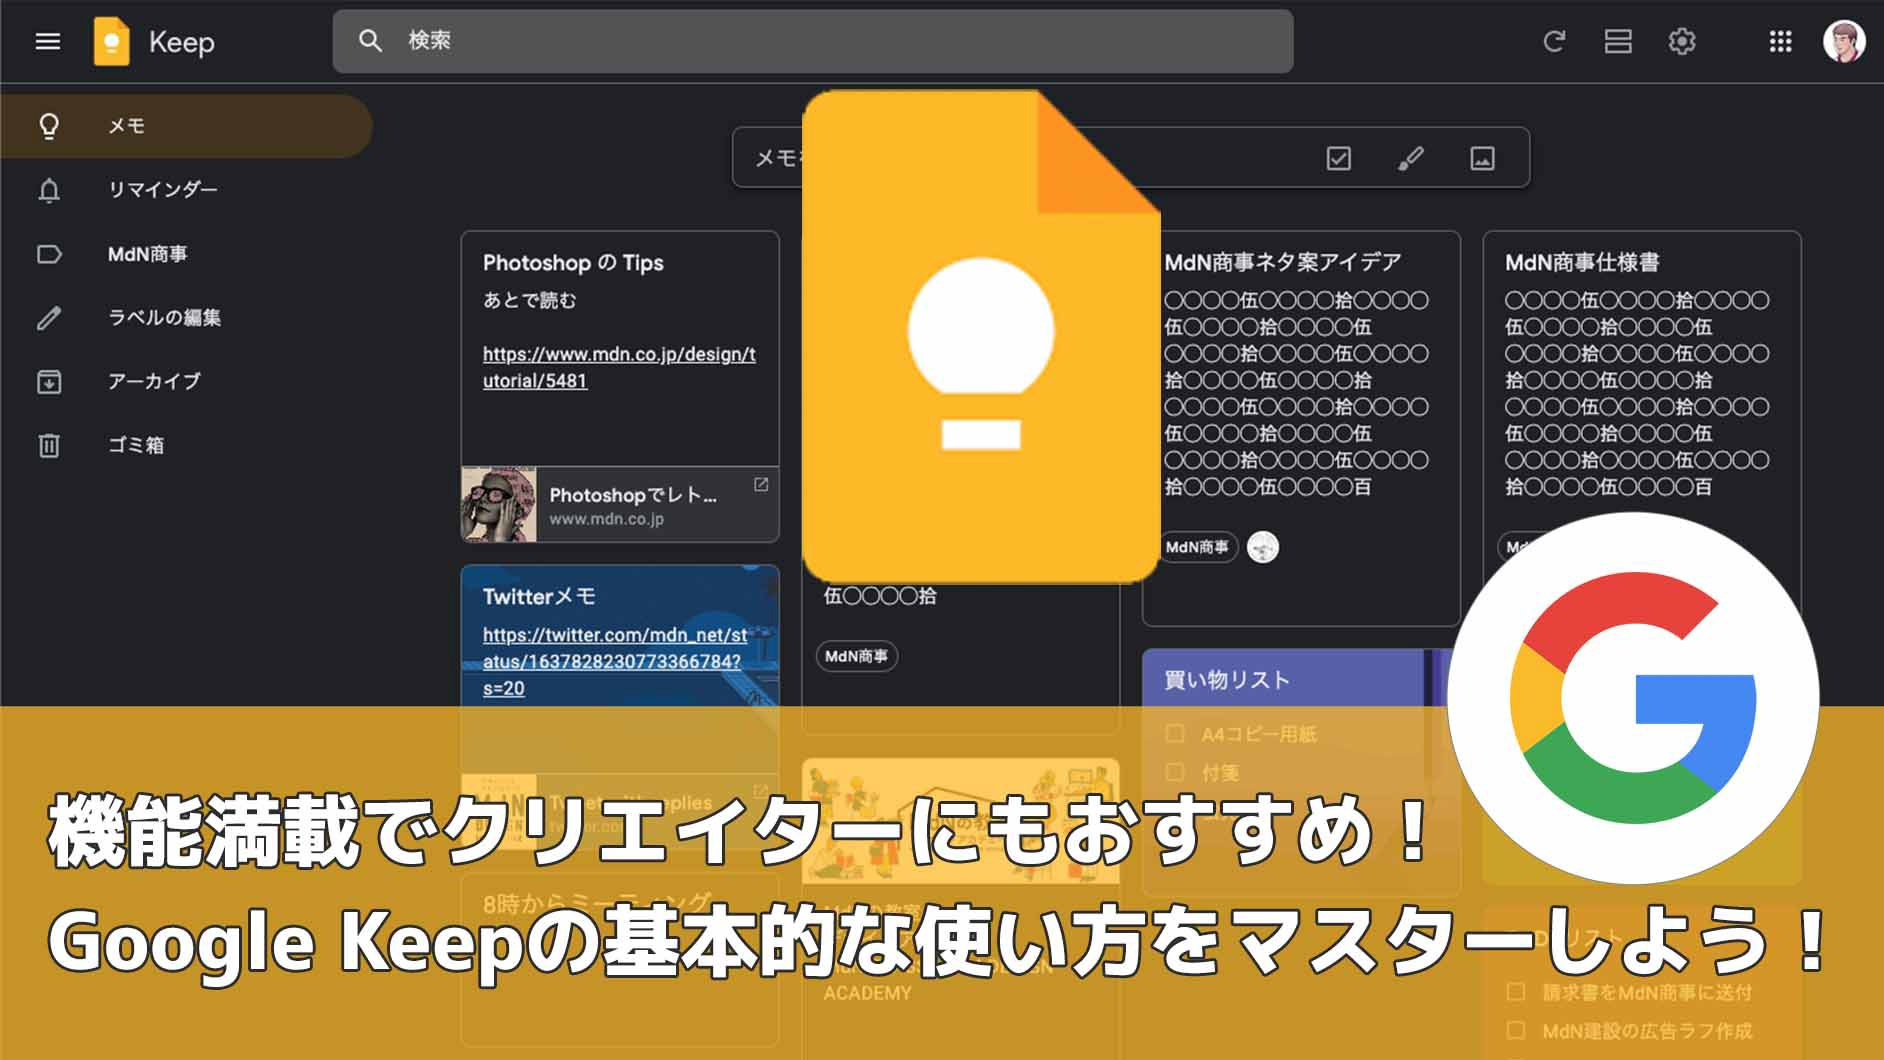This screenshot has height=1060, width=1884.
Task: Check the A4コピー用紙 checkbox
Action: coord(1175,734)
